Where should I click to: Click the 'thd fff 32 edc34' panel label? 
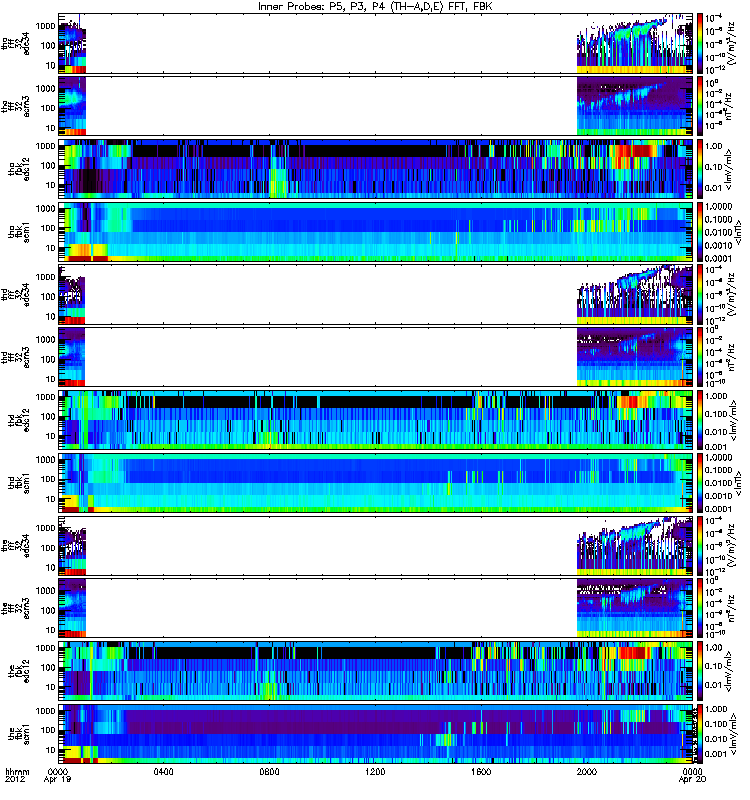coord(16,295)
